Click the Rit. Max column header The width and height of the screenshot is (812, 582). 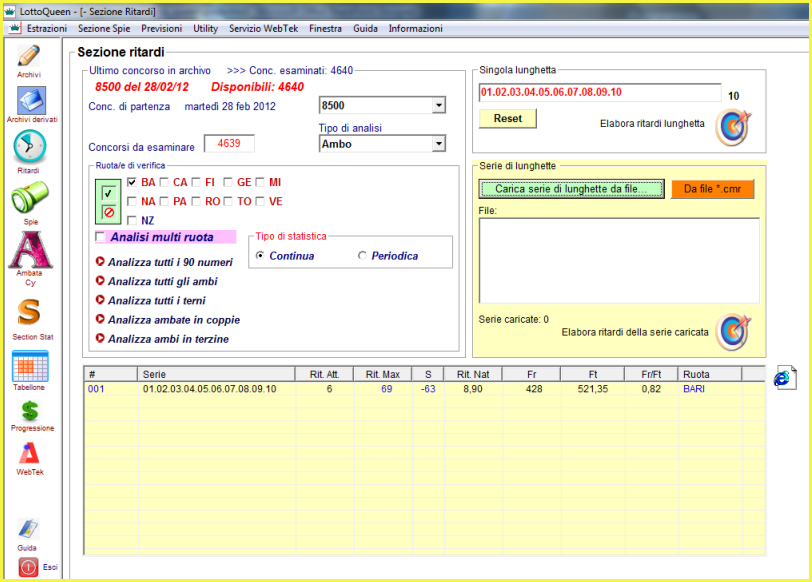pyautogui.click(x=383, y=374)
